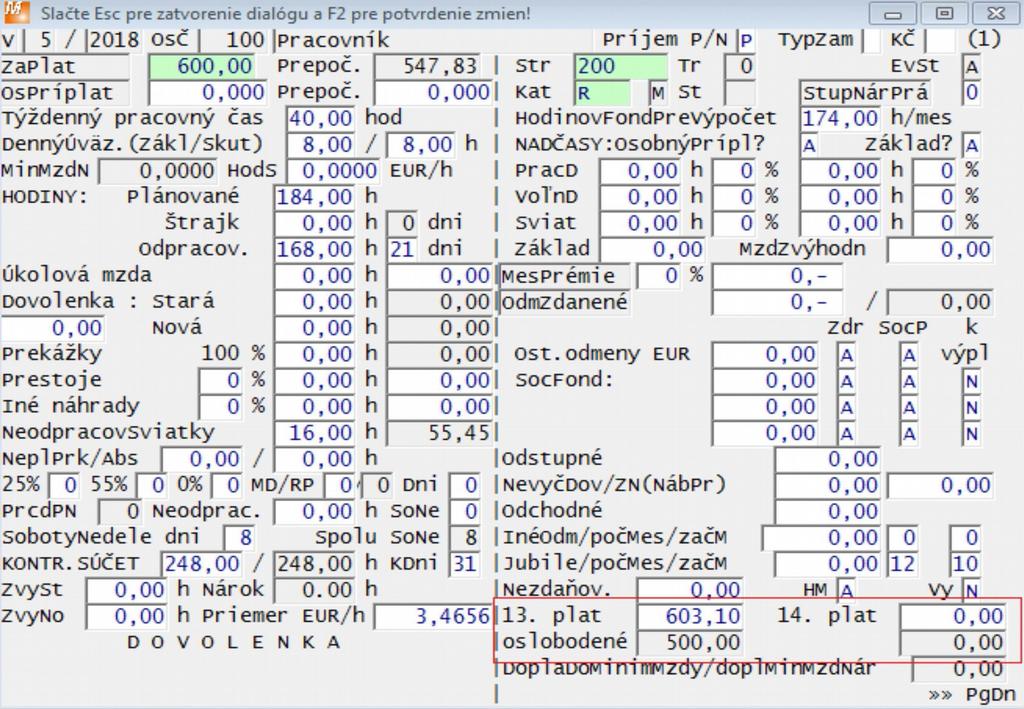
Task: Click the NeodpracovSviatky hours field 16,00
Action: pyautogui.click(x=315, y=433)
